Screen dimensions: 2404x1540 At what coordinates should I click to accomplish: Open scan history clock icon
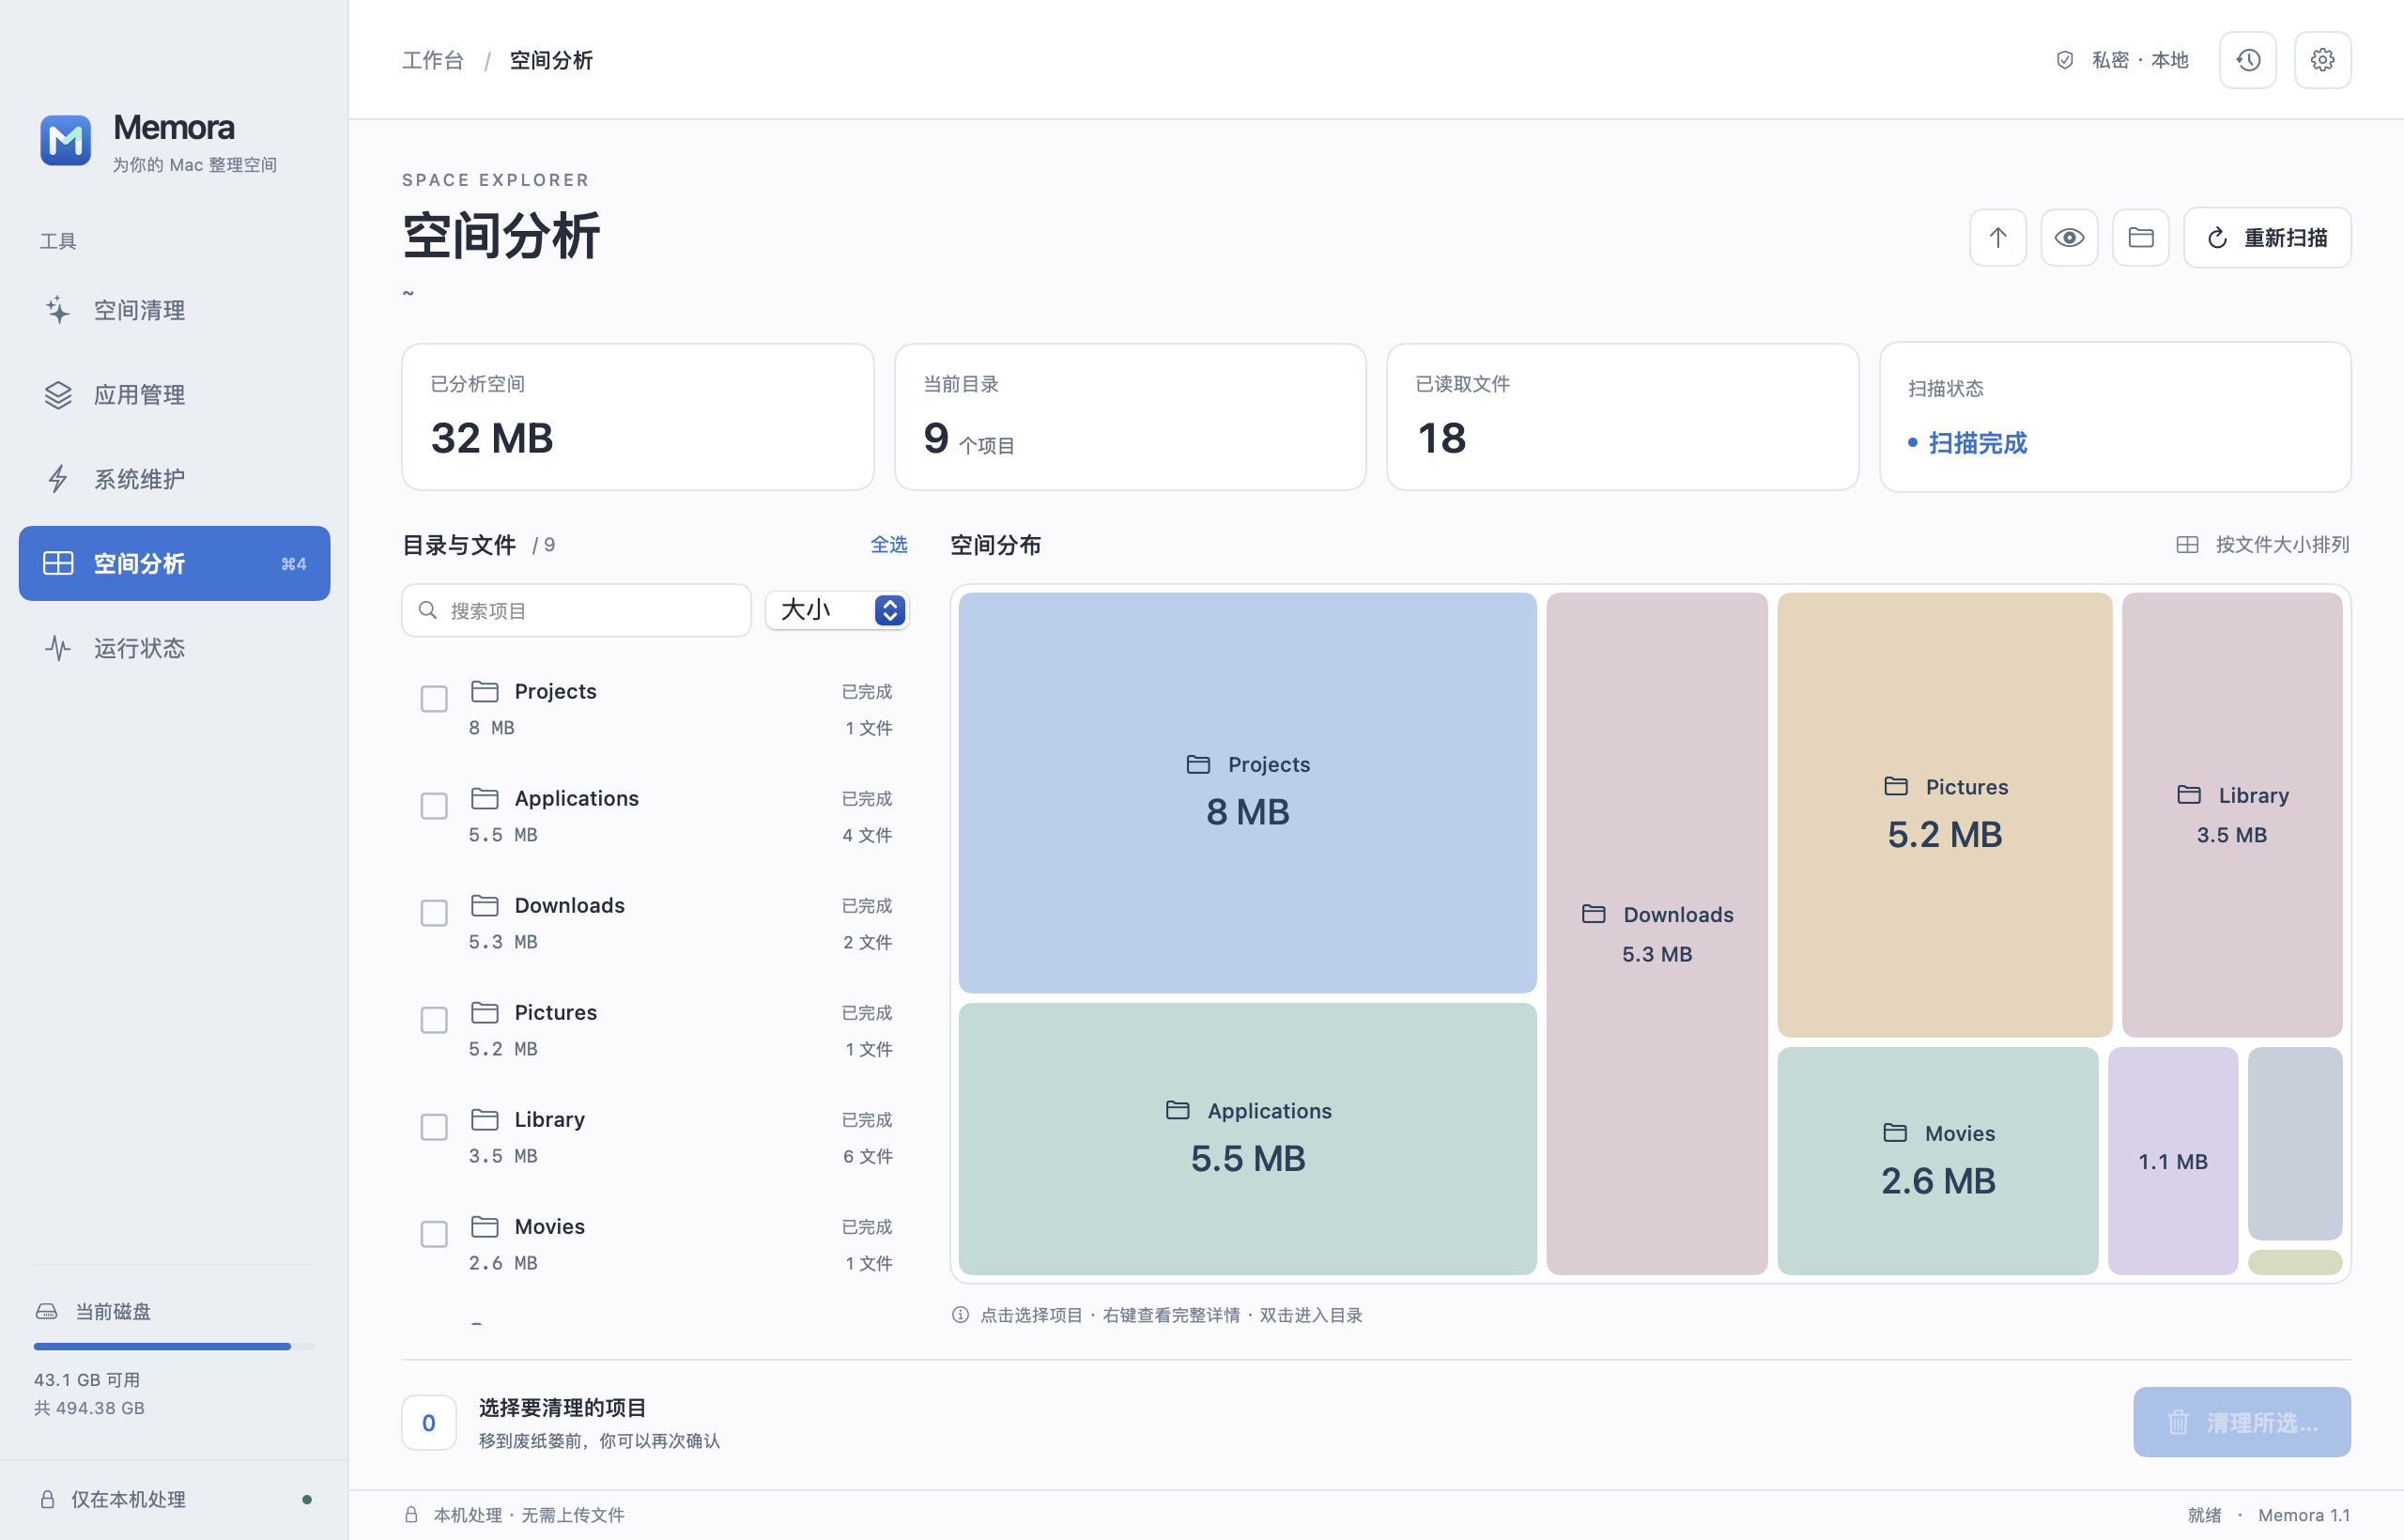pos(2248,60)
